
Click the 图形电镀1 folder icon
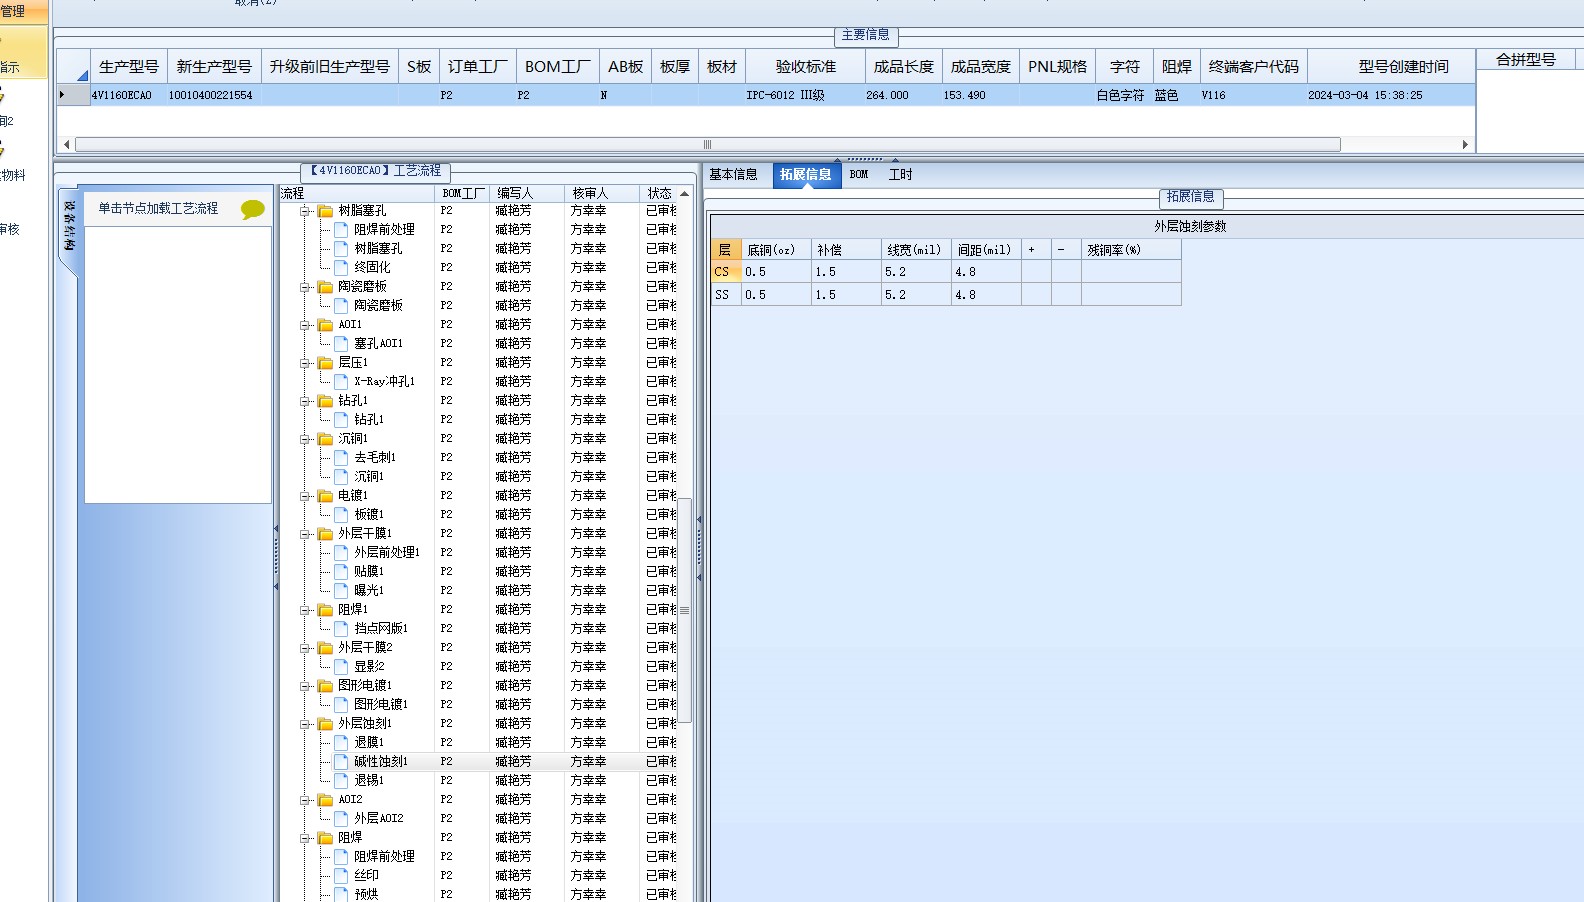[x=325, y=686]
